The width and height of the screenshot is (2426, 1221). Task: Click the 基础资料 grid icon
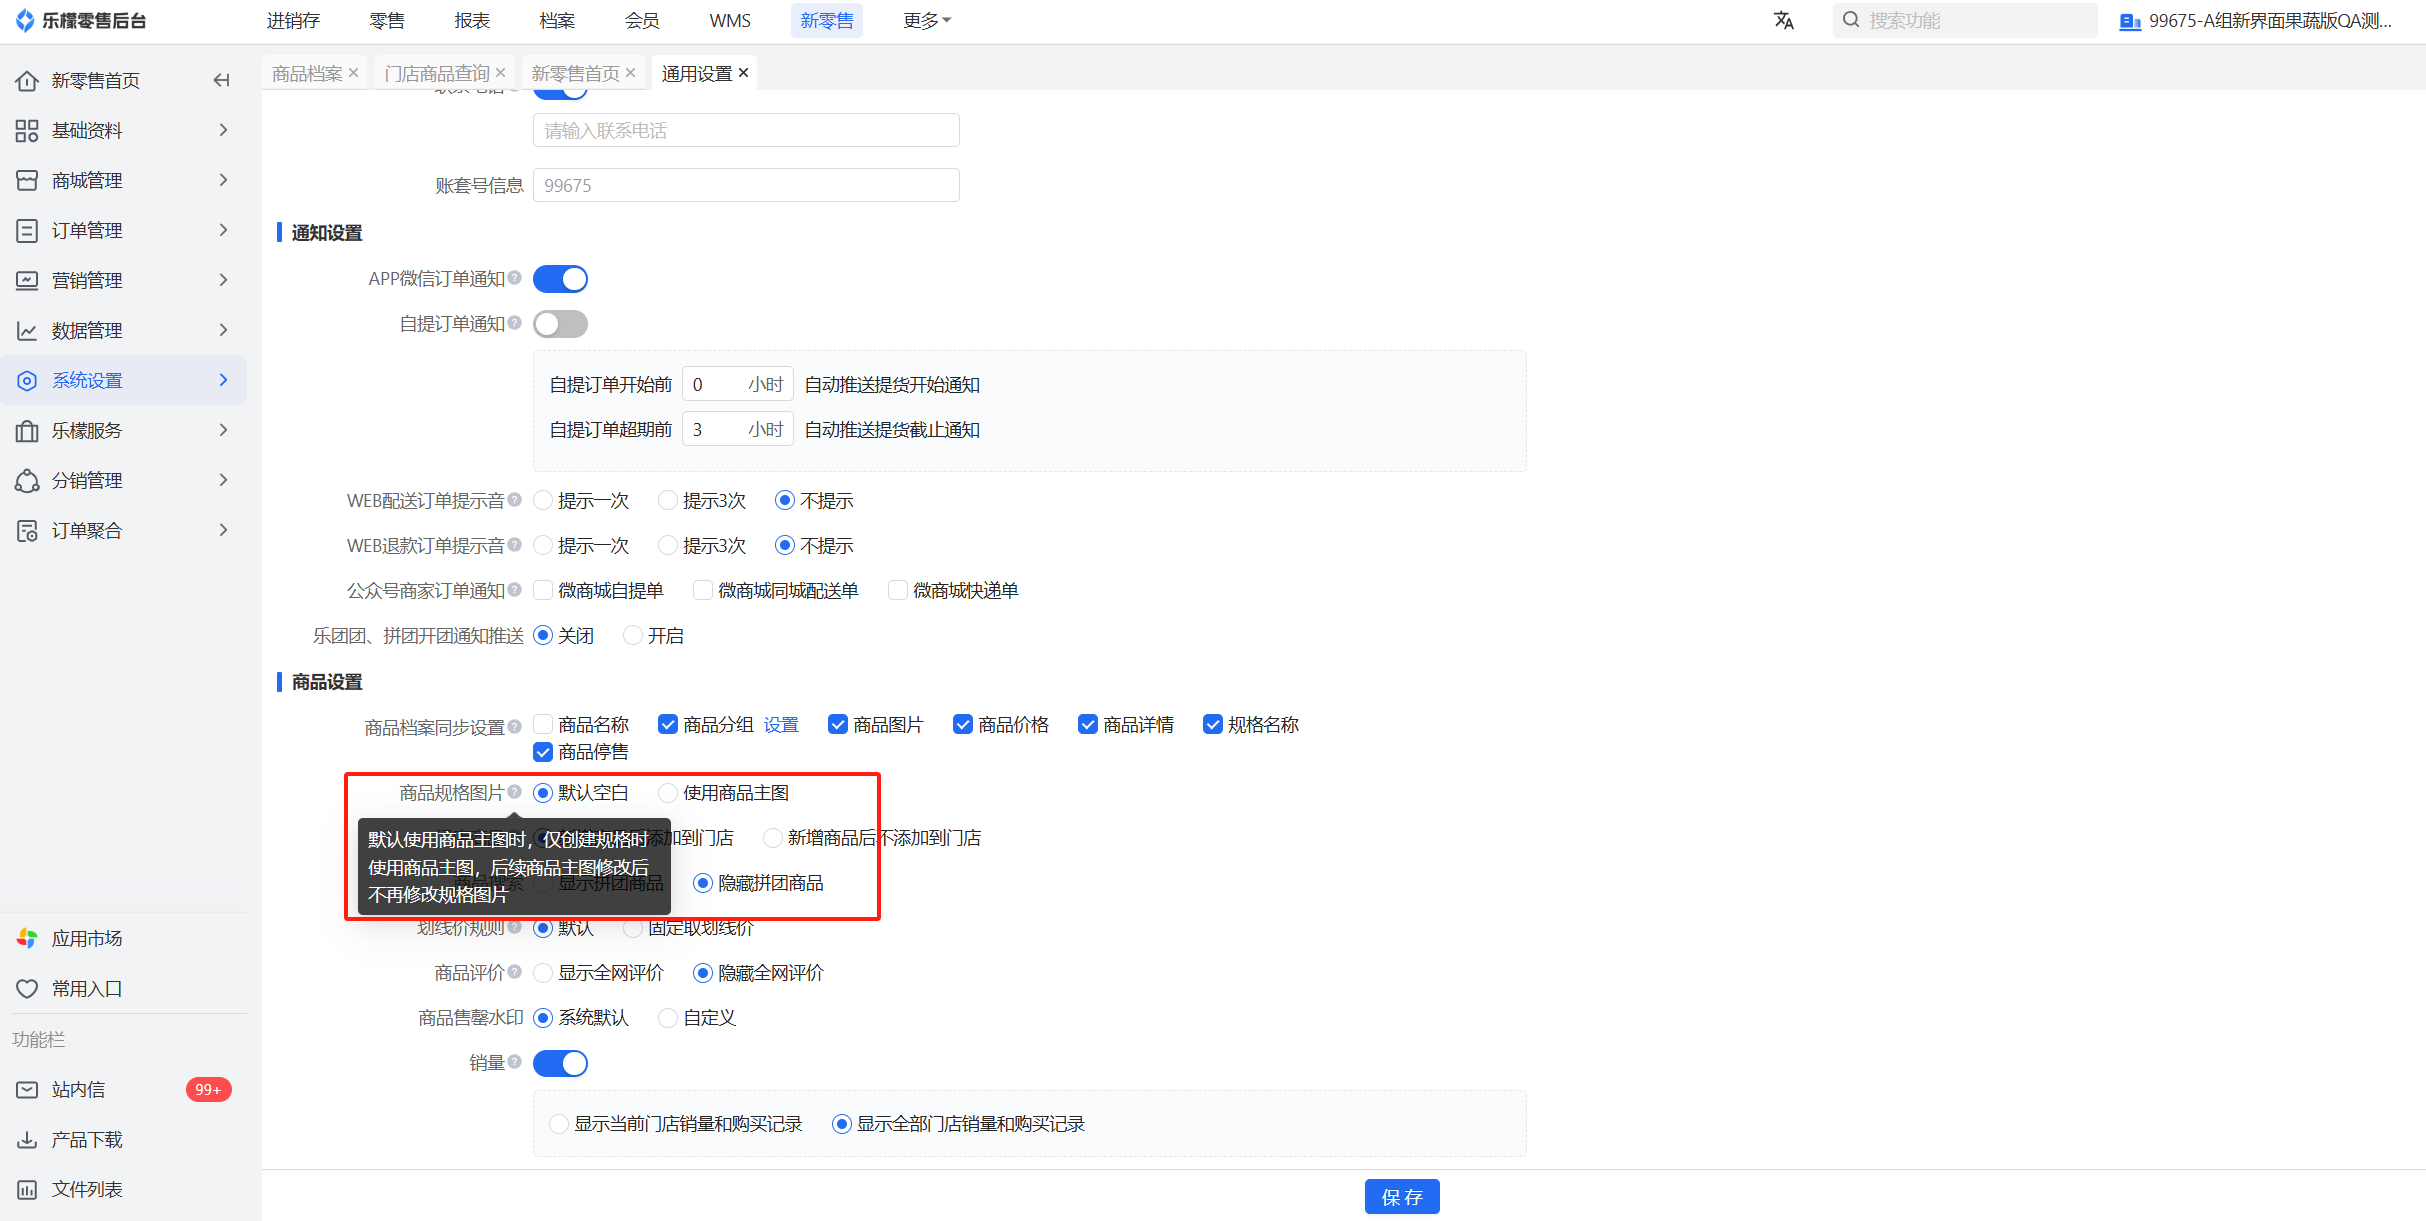tap(27, 130)
